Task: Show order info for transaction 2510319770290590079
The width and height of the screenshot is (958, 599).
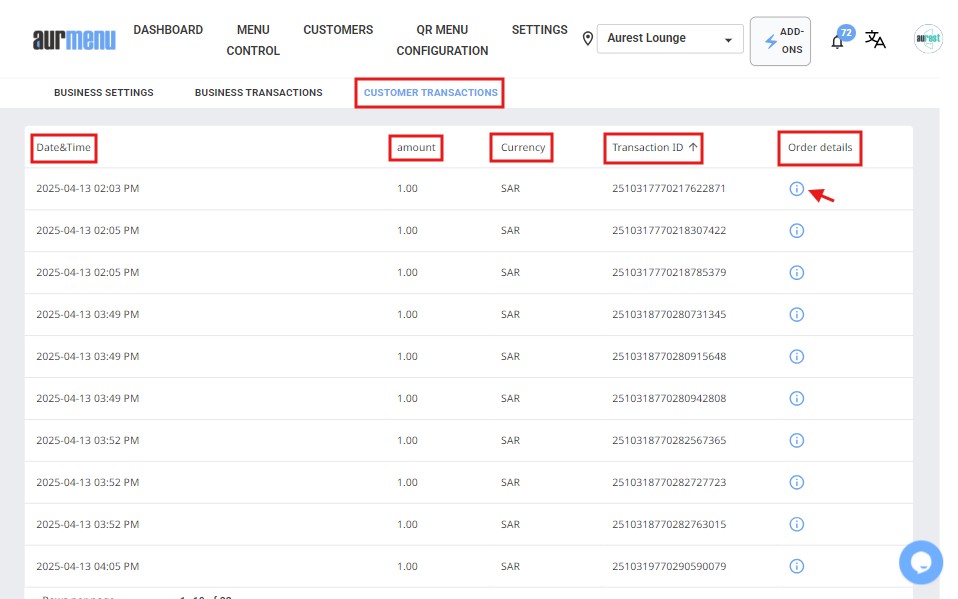Action: 796,567
